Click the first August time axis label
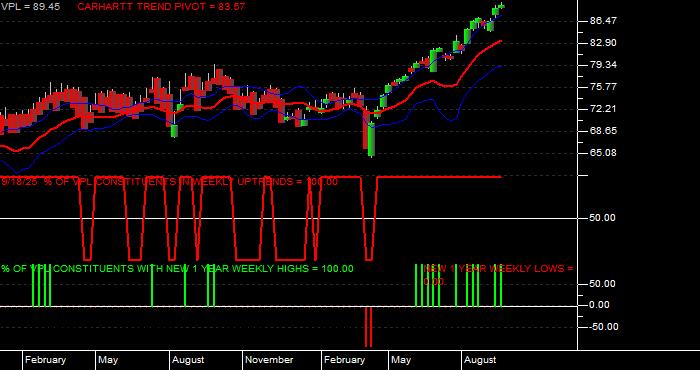 (188, 360)
